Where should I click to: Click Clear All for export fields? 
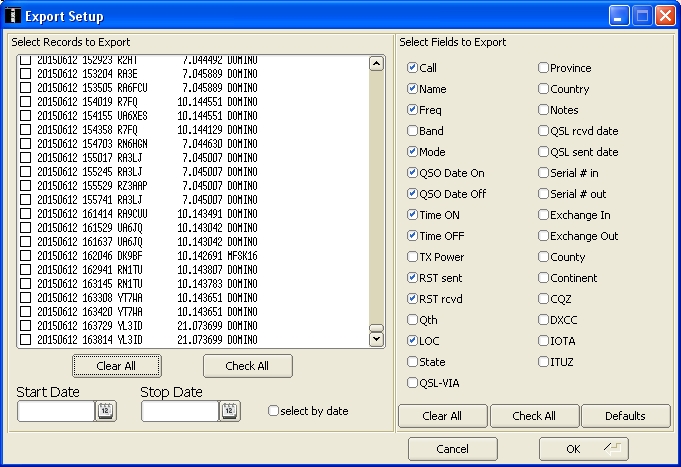pyautogui.click(x=442, y=416)
